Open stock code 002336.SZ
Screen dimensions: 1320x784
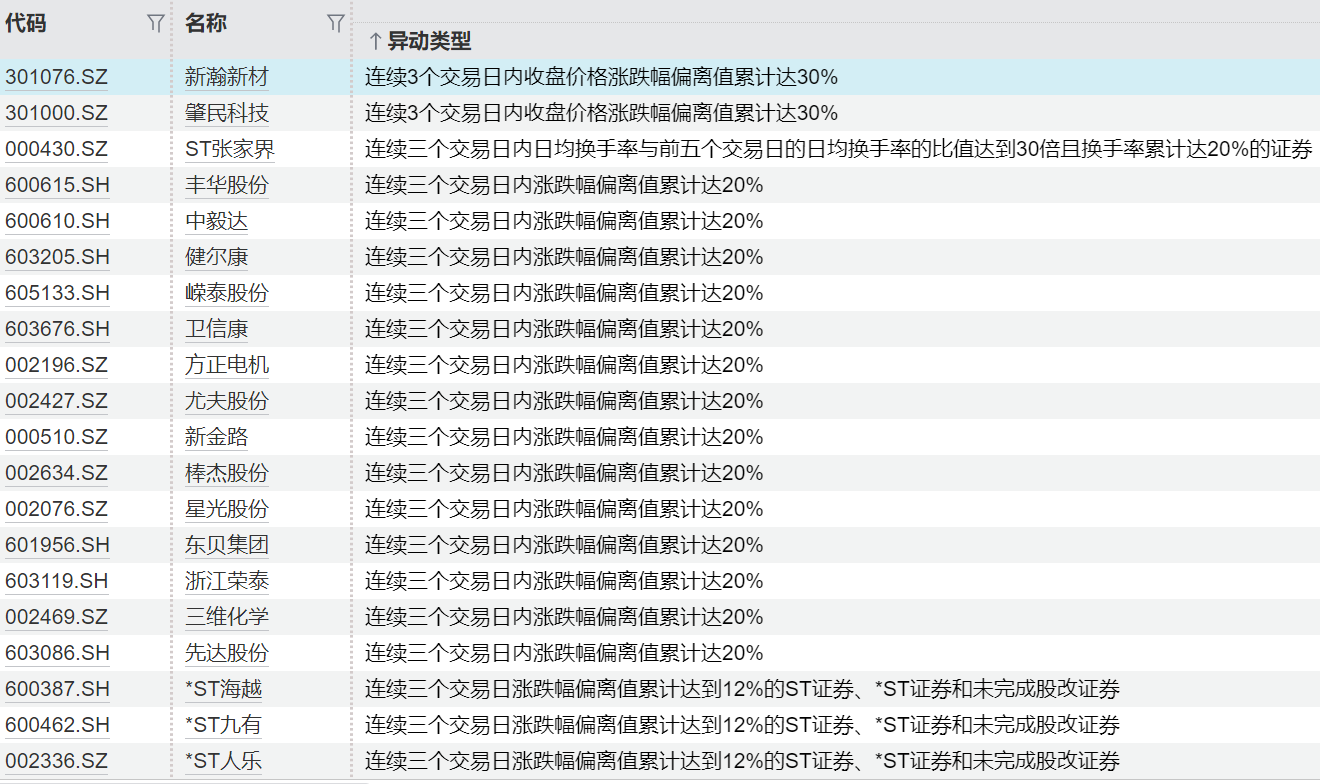point(57,761)
